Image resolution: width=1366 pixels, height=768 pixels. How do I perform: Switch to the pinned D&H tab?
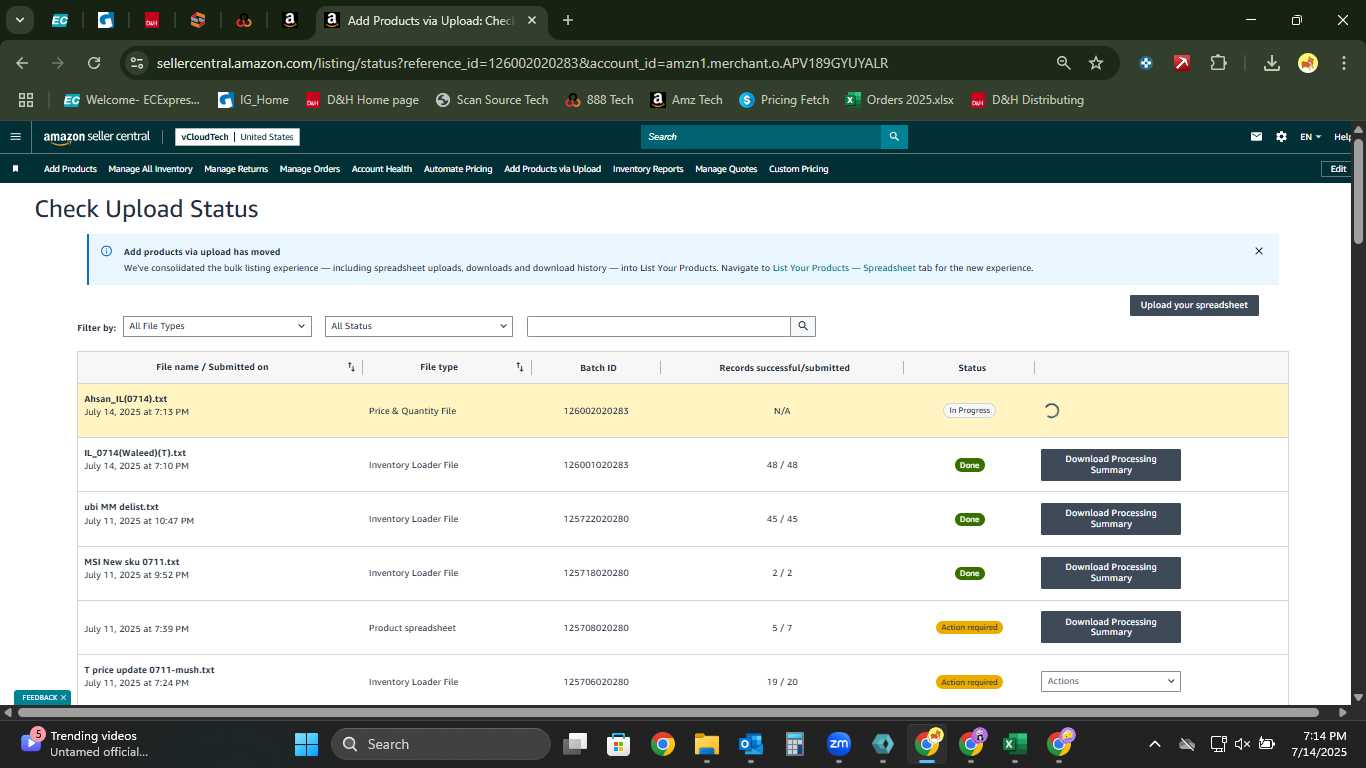pos(152,20)
